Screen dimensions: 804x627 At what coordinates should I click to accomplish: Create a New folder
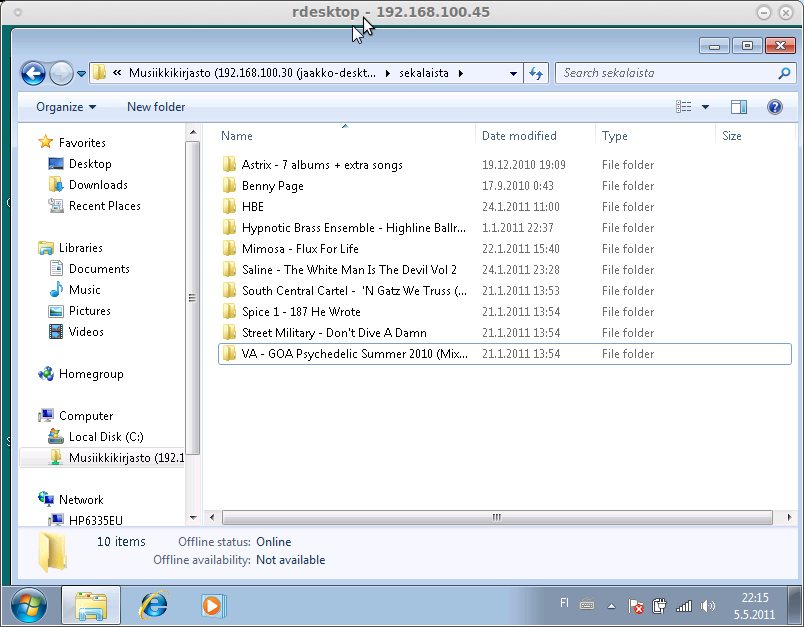tap(156, 107)
